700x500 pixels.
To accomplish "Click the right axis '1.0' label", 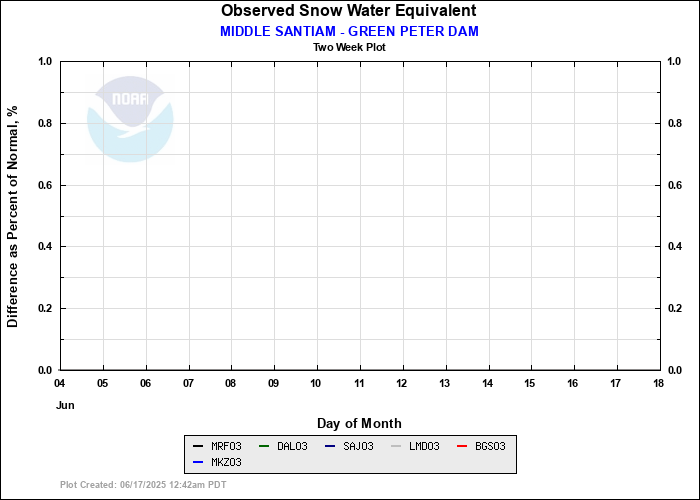I will point(675,61).
